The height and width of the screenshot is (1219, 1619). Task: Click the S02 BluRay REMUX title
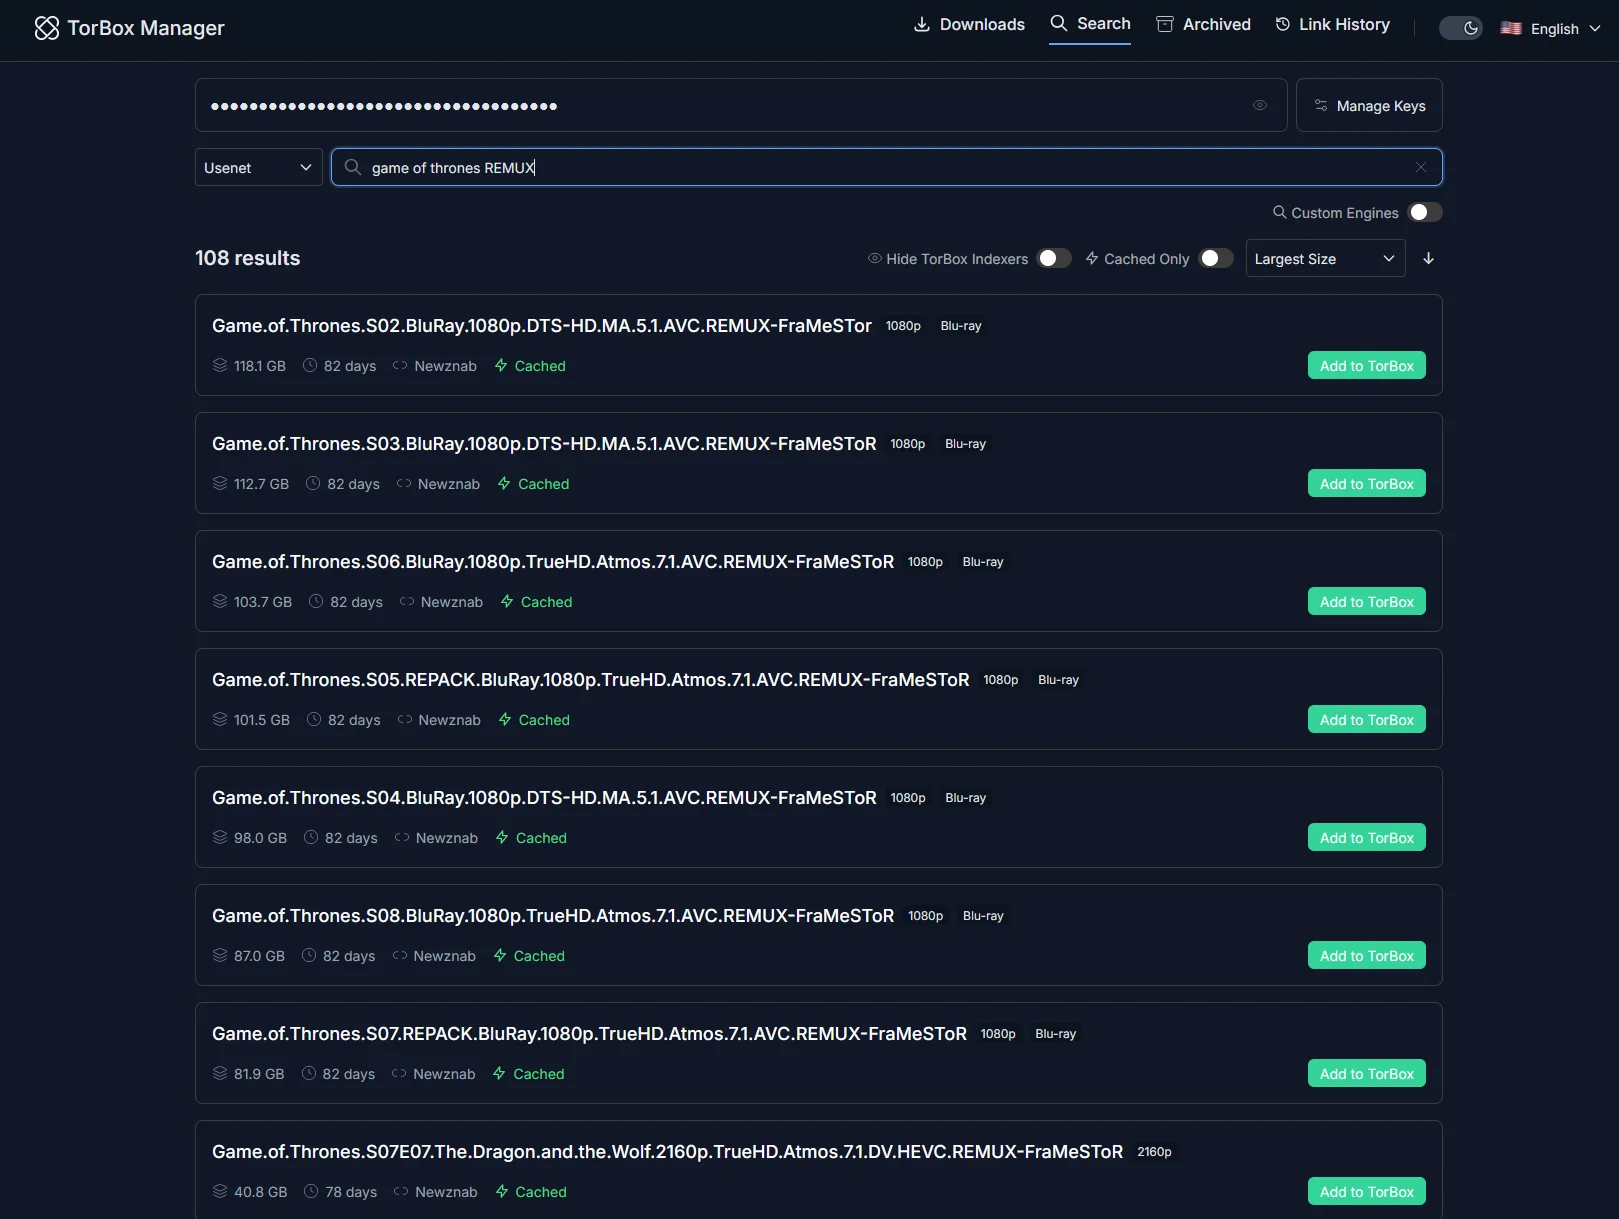coord(542,326)
